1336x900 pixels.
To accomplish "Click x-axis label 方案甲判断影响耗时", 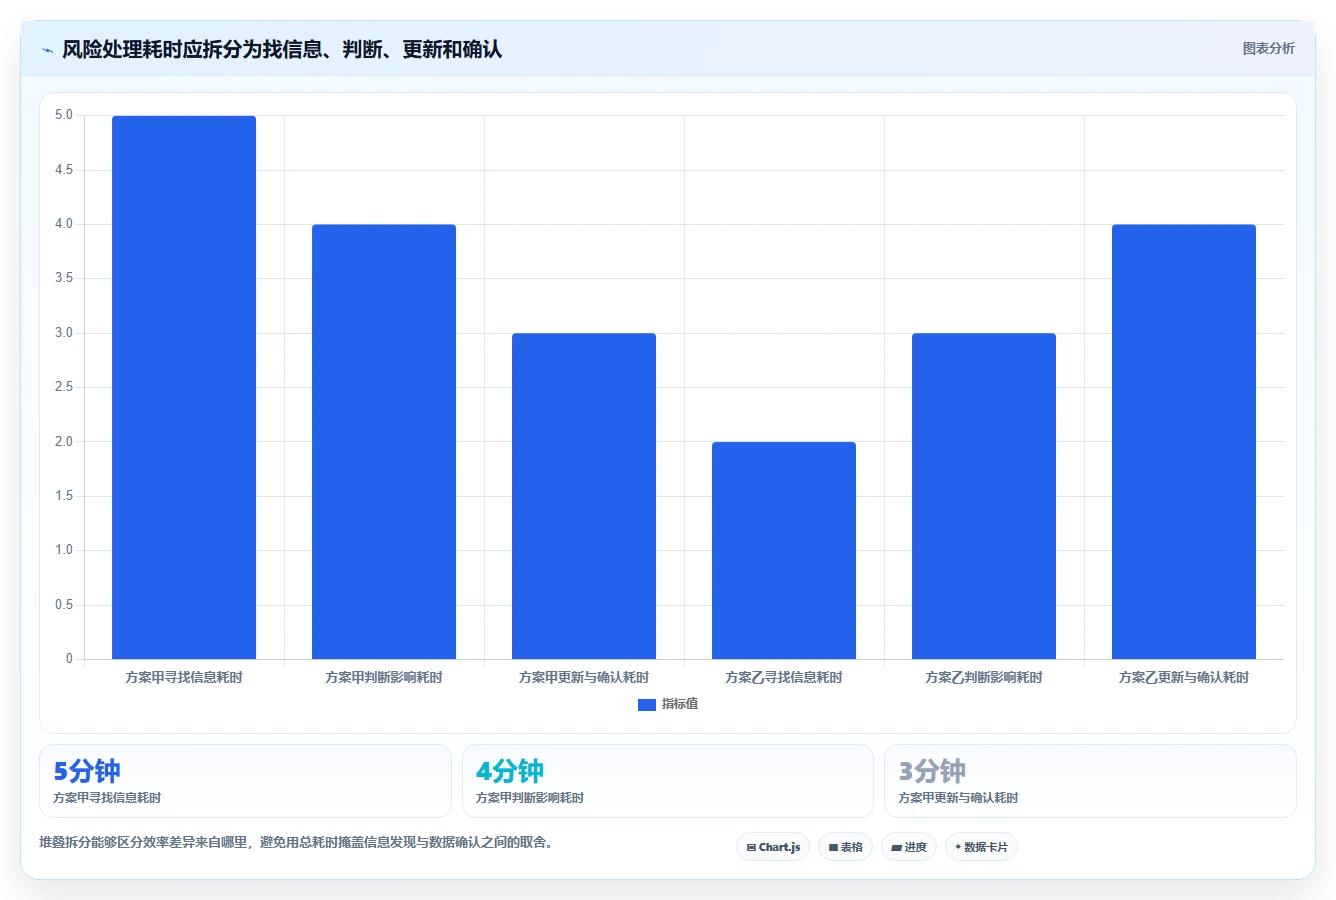I will [384, 678].
